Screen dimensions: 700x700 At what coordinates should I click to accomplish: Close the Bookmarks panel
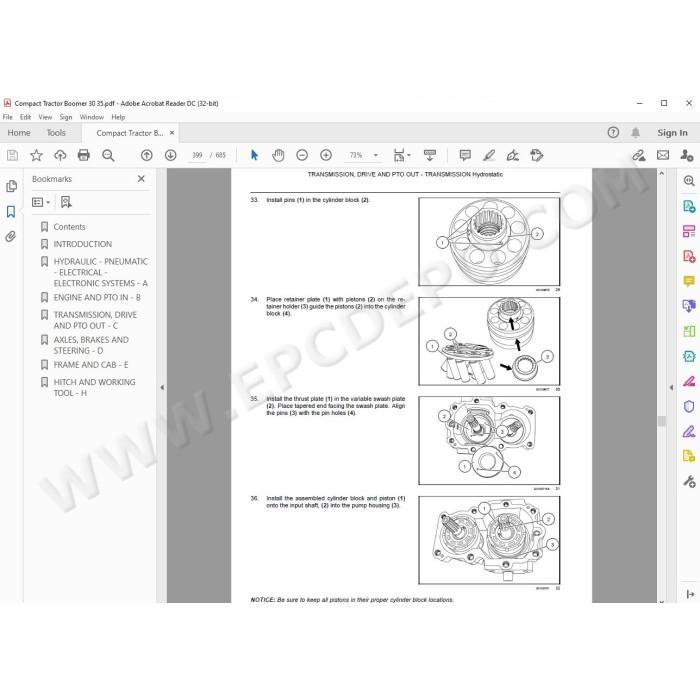[141, 179]
